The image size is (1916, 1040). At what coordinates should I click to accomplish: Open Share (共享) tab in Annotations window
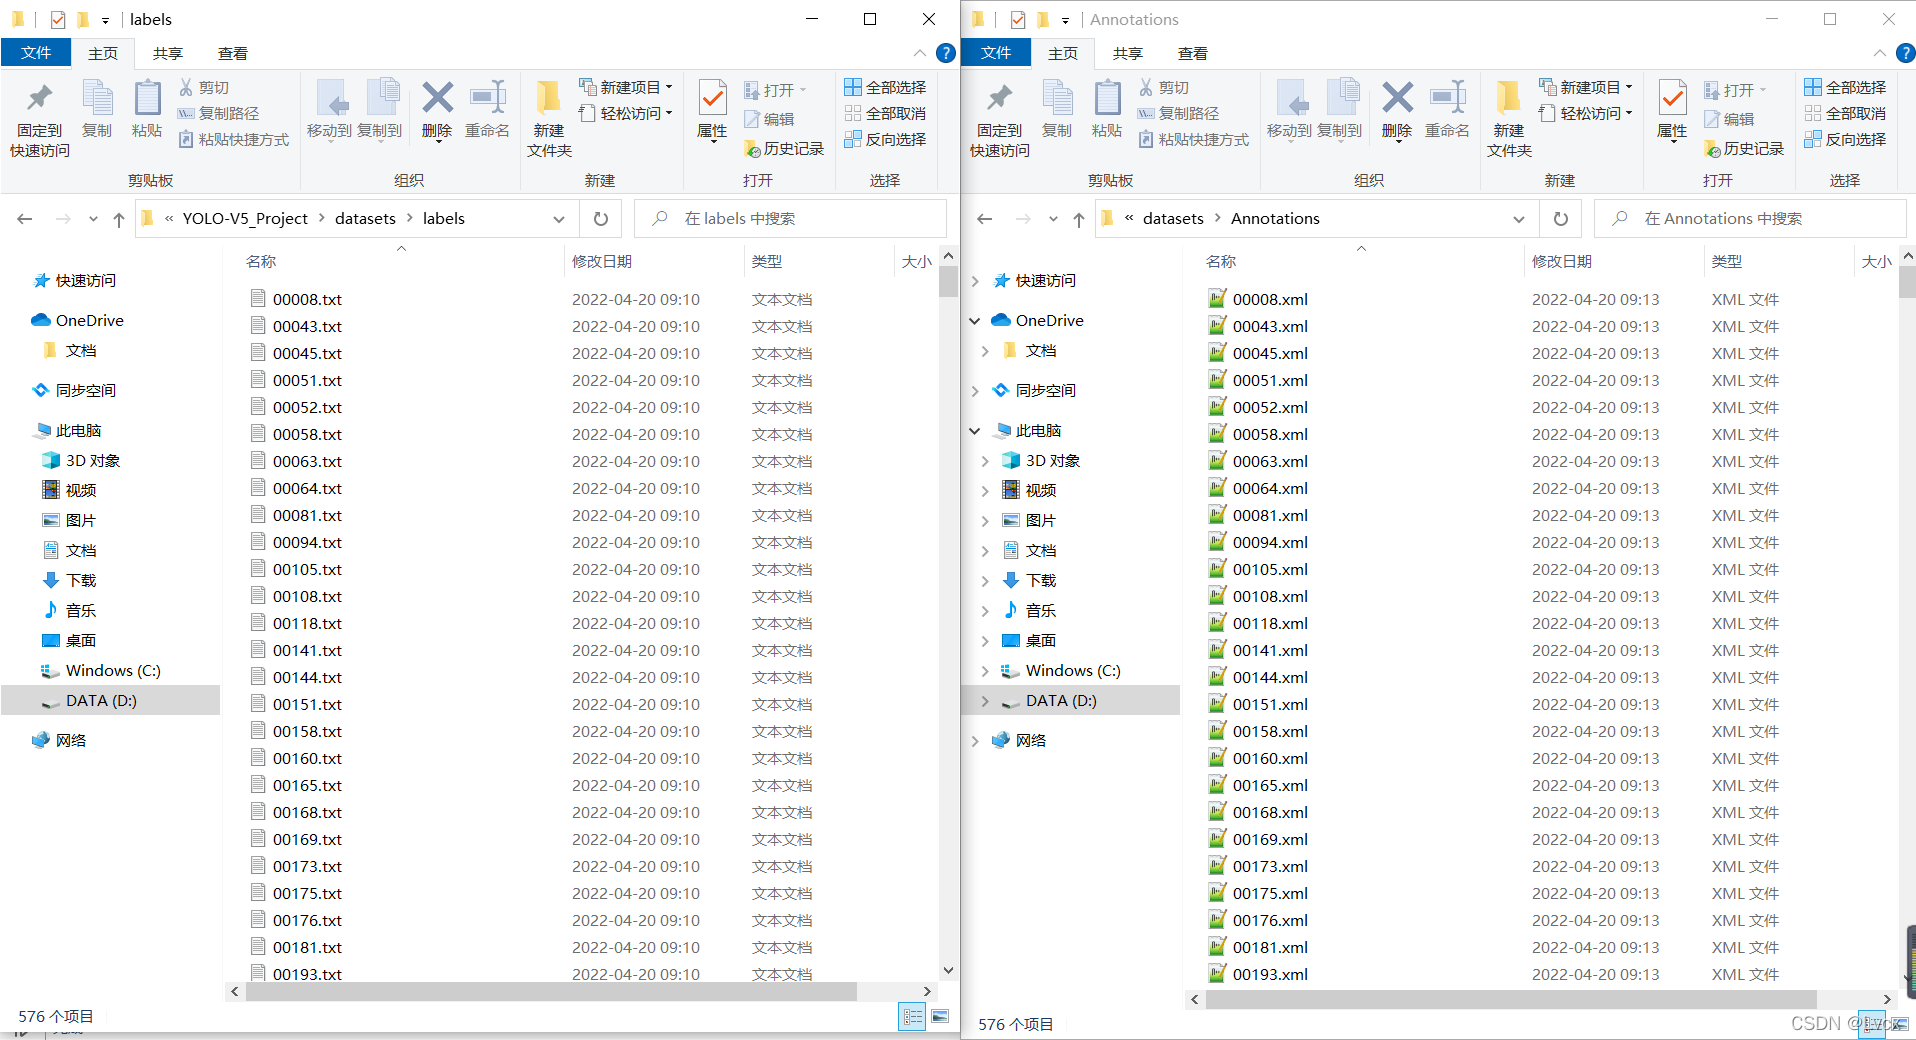pos(1128,53)
